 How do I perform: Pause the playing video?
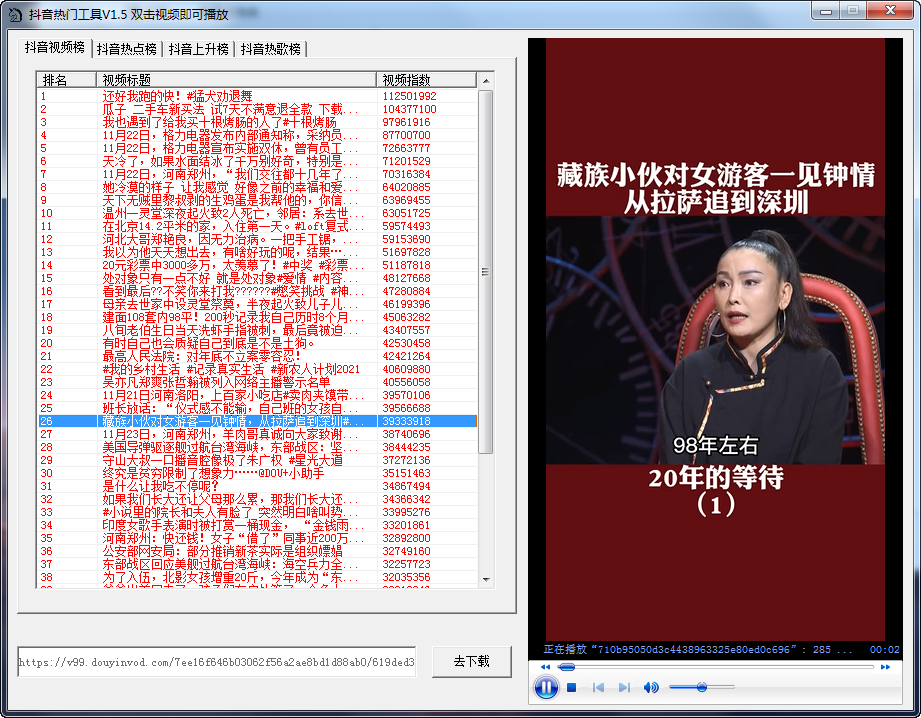pyautogui.click(x=546, y=687)
